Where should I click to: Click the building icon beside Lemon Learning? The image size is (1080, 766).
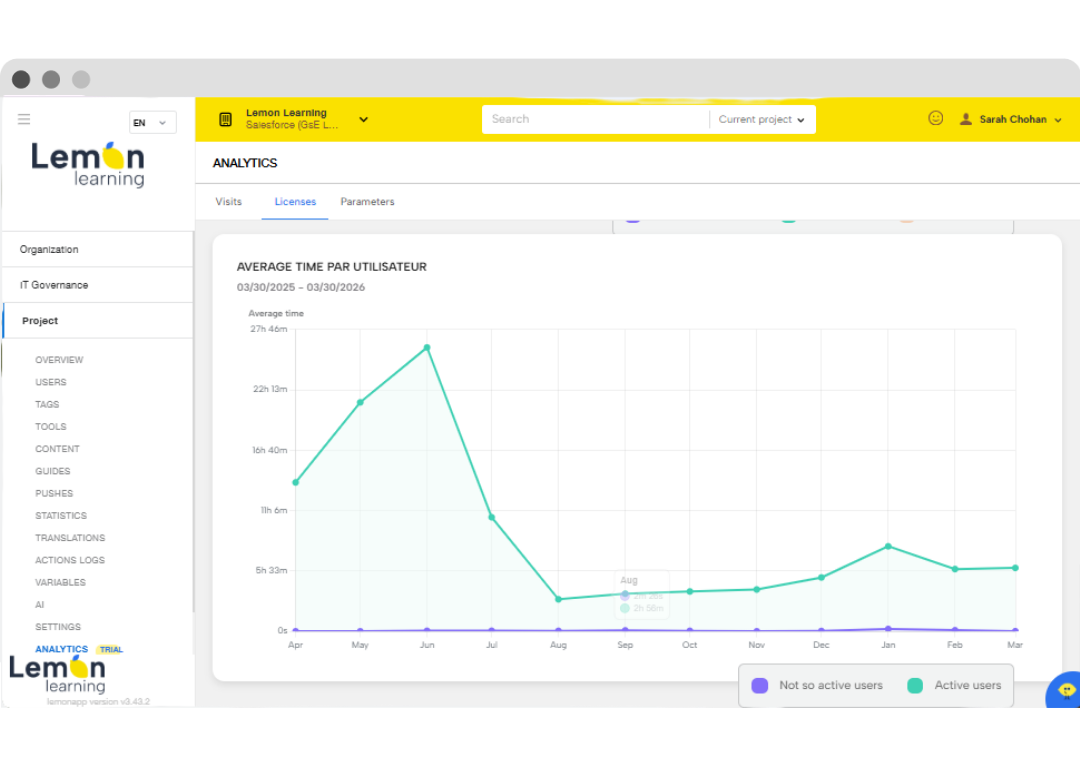click(225, 120)
